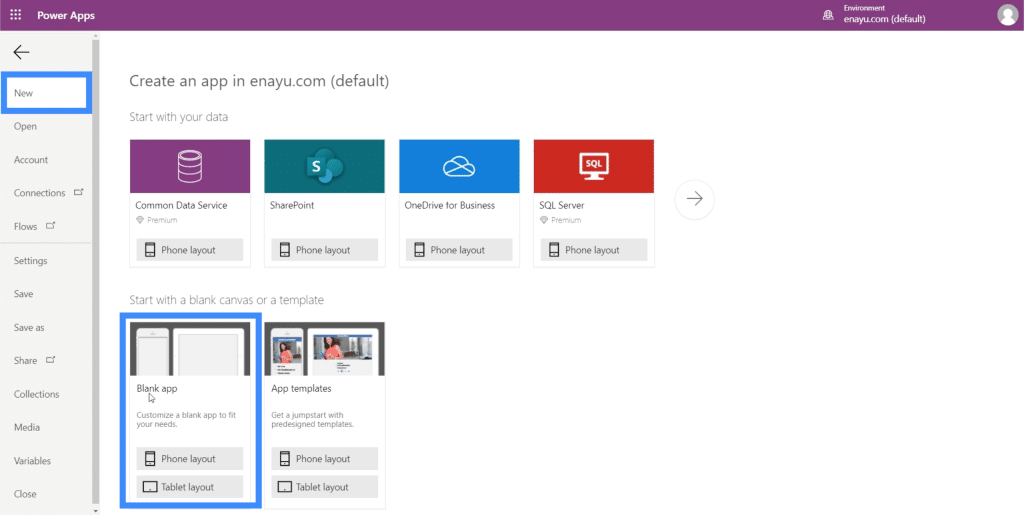The image size is (1024, 515).
Task: Click the Common Data Service database icon
Action: click(190, 166)
